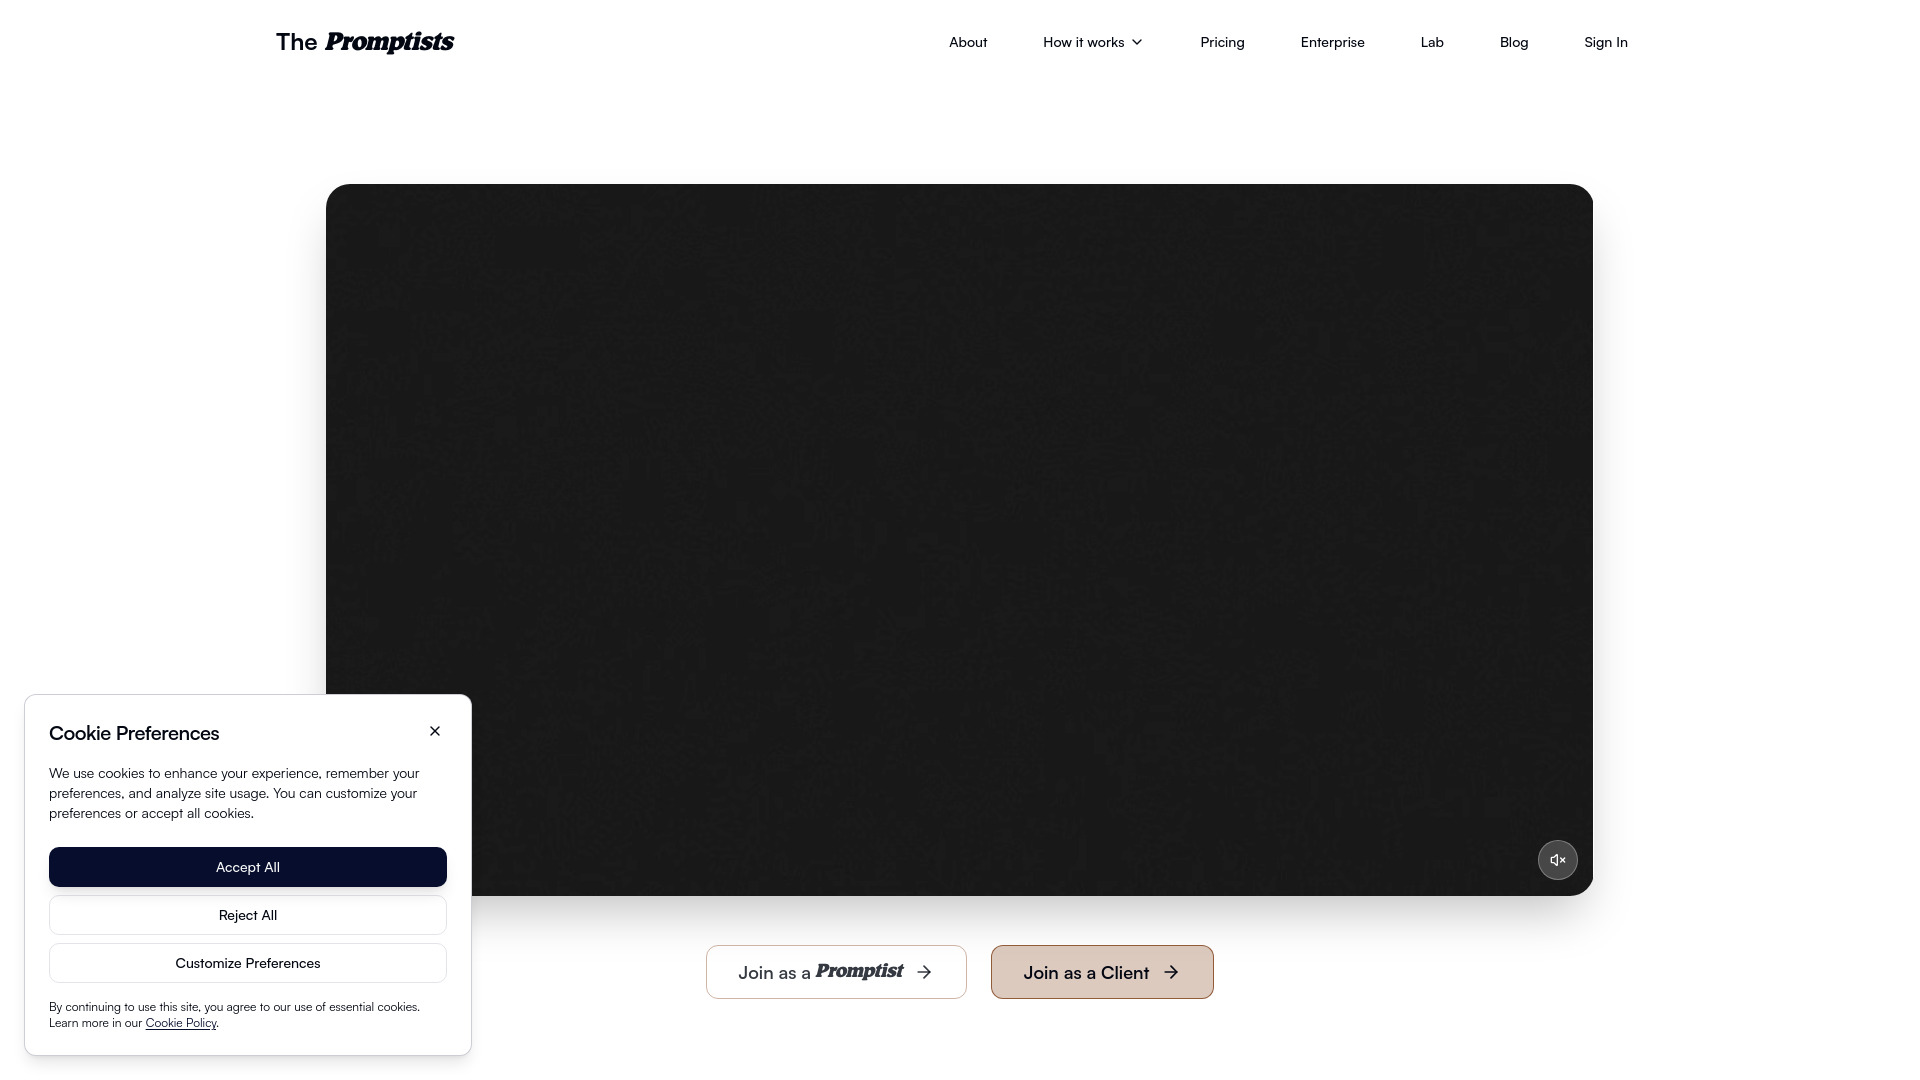
Task: Visit the Blog
Action: point(1514,42)
